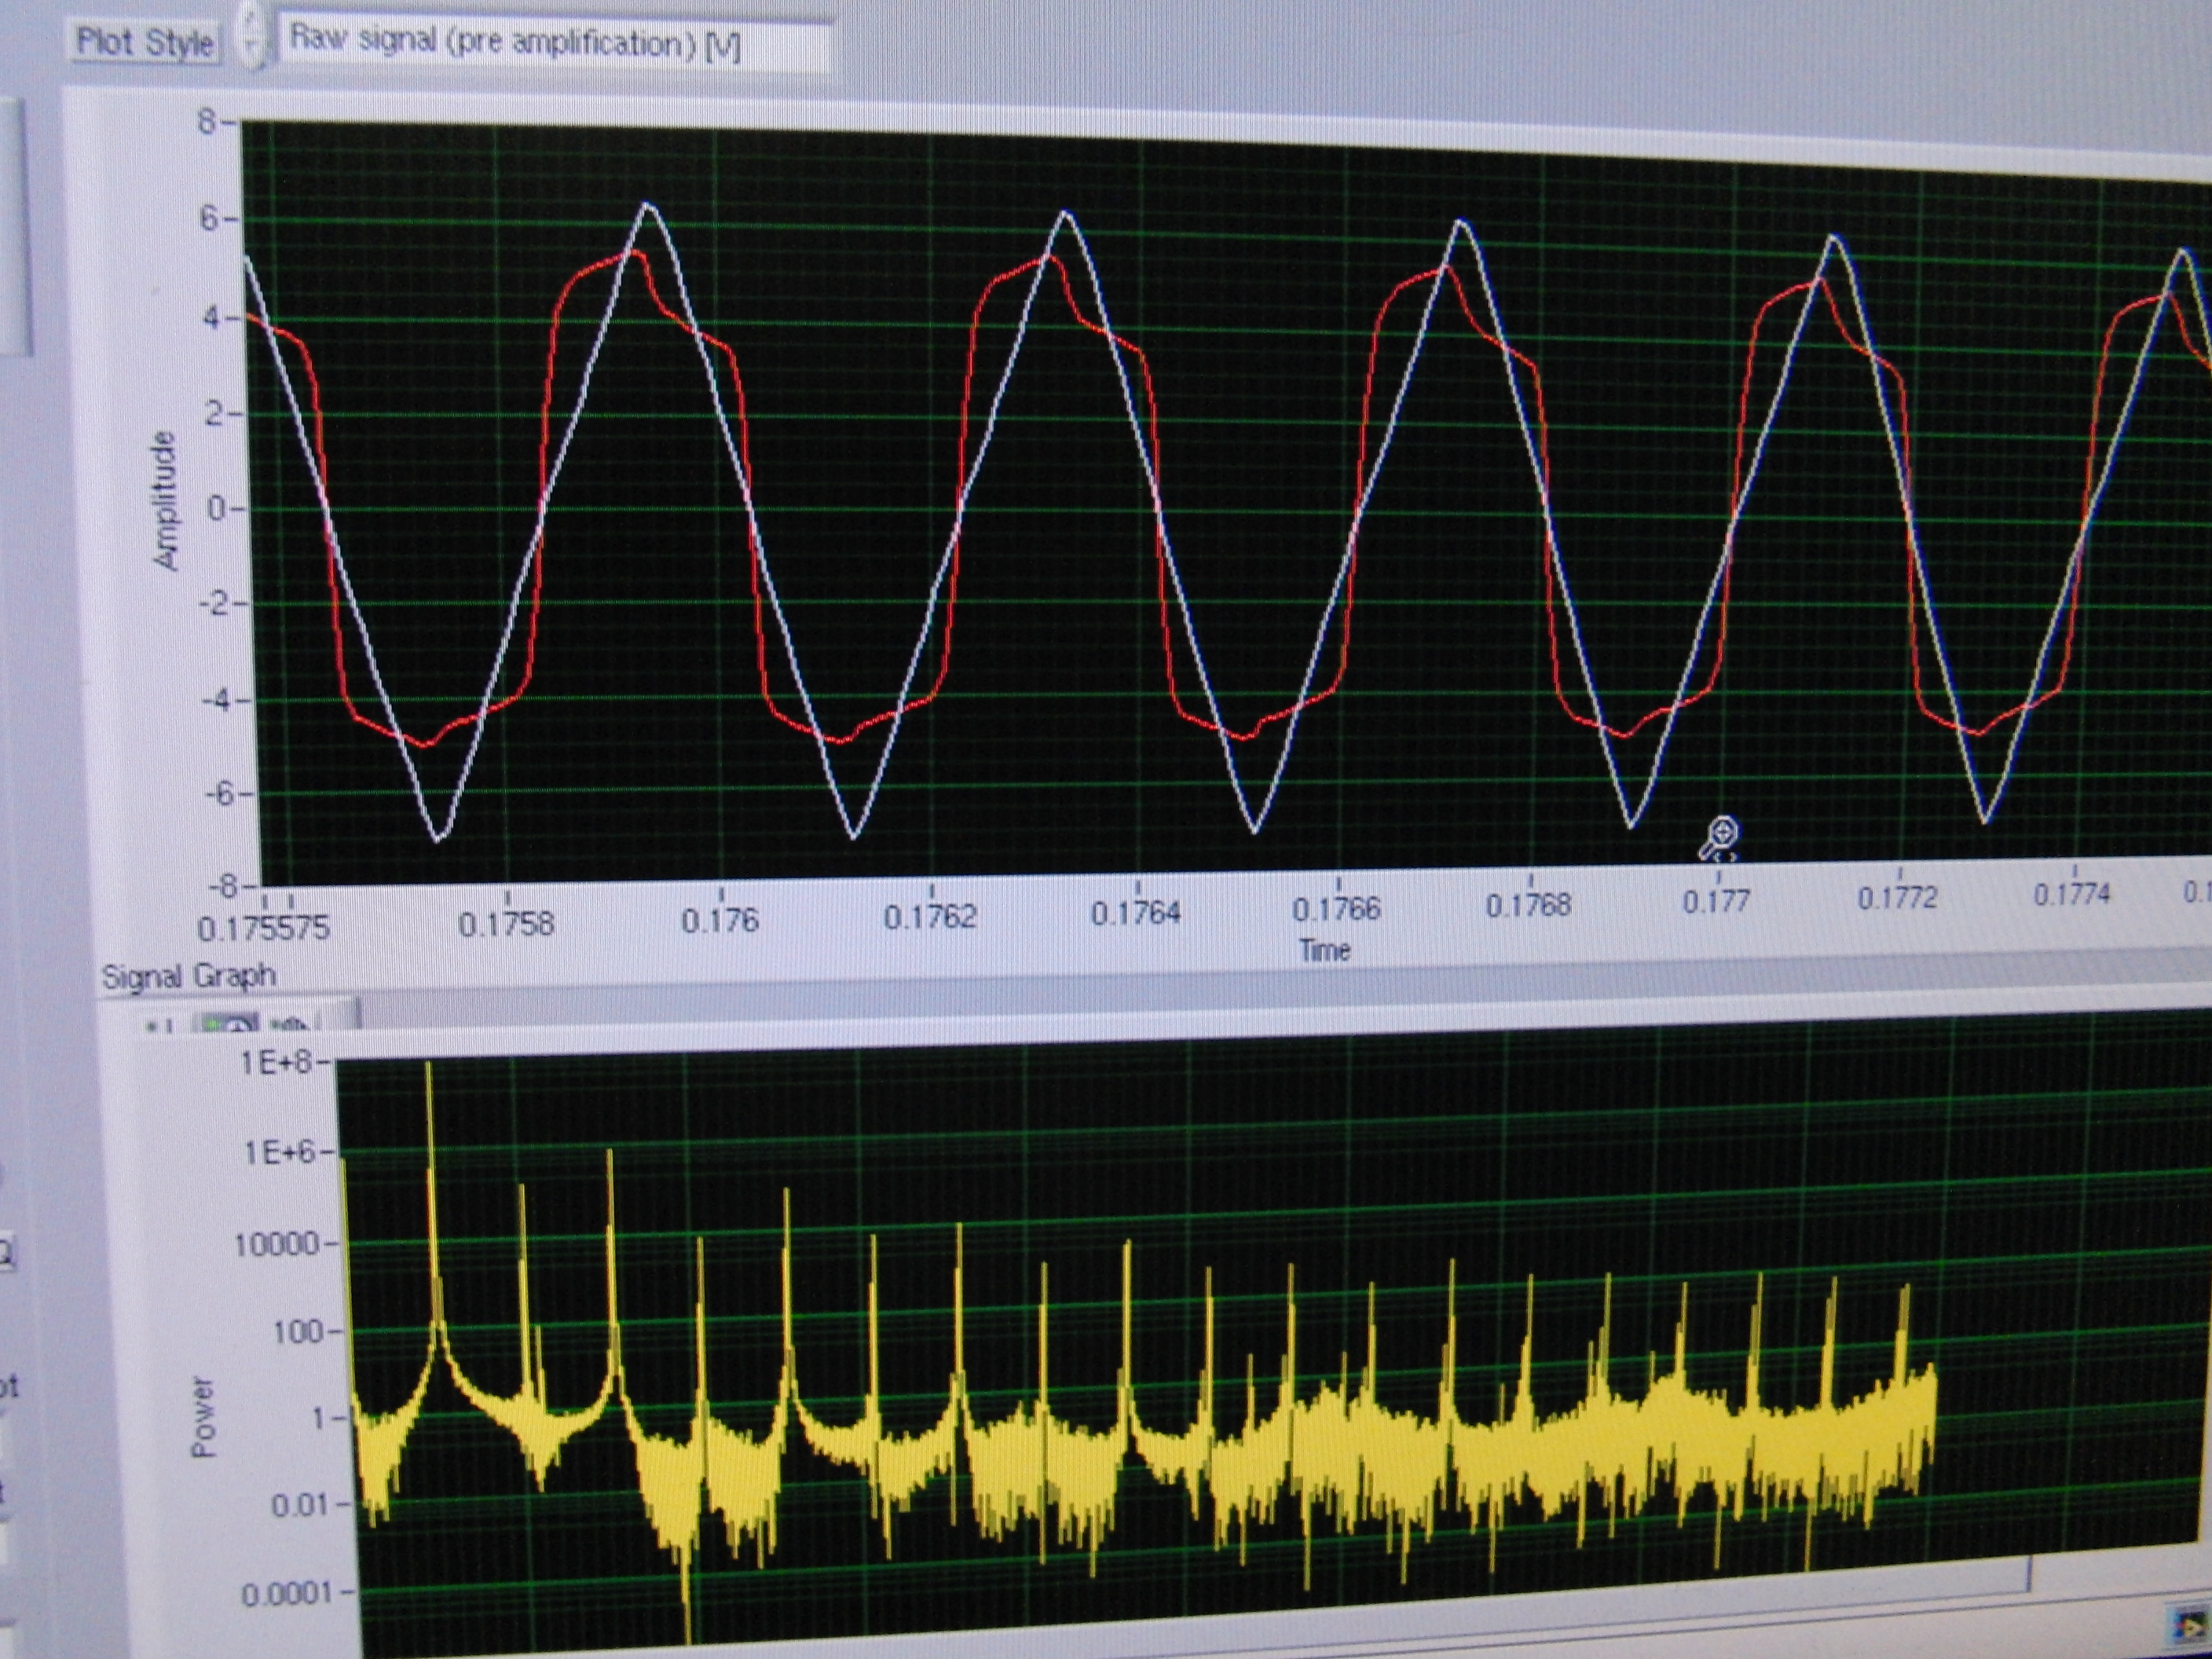The image size is (2212, 1659).
Task: Select the 0.175575 start value on Time axis
Action: (264, 928)
